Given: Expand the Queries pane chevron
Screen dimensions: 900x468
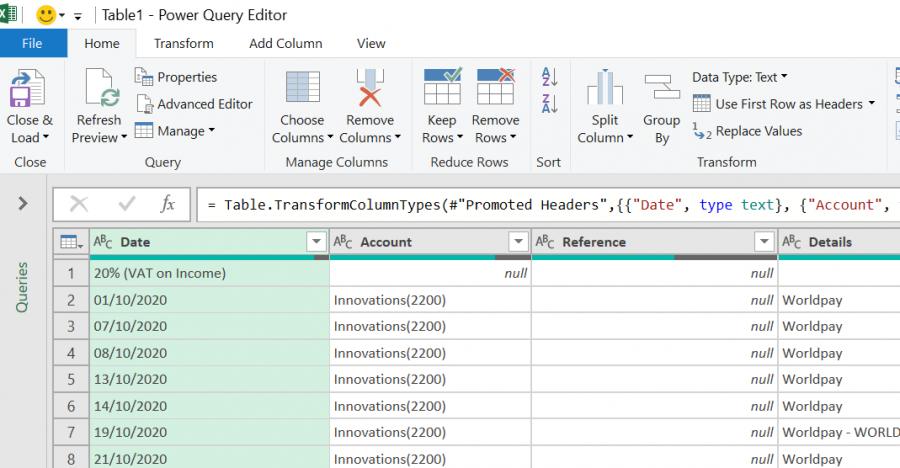Looking at the screenshot, I should tap(22, 203).
